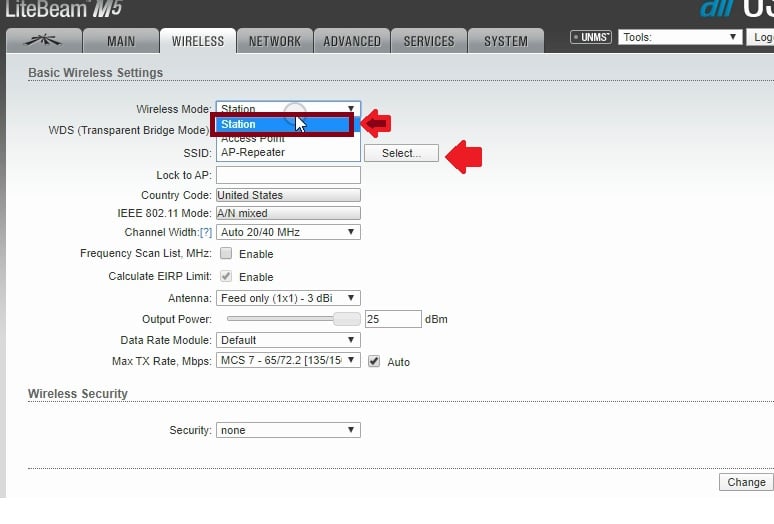This screenshot has width=774, height=524.
Task: Uncheck the Max TX Rate Auto checkbox
Action: pyautogui.click(x=374, y=361)
